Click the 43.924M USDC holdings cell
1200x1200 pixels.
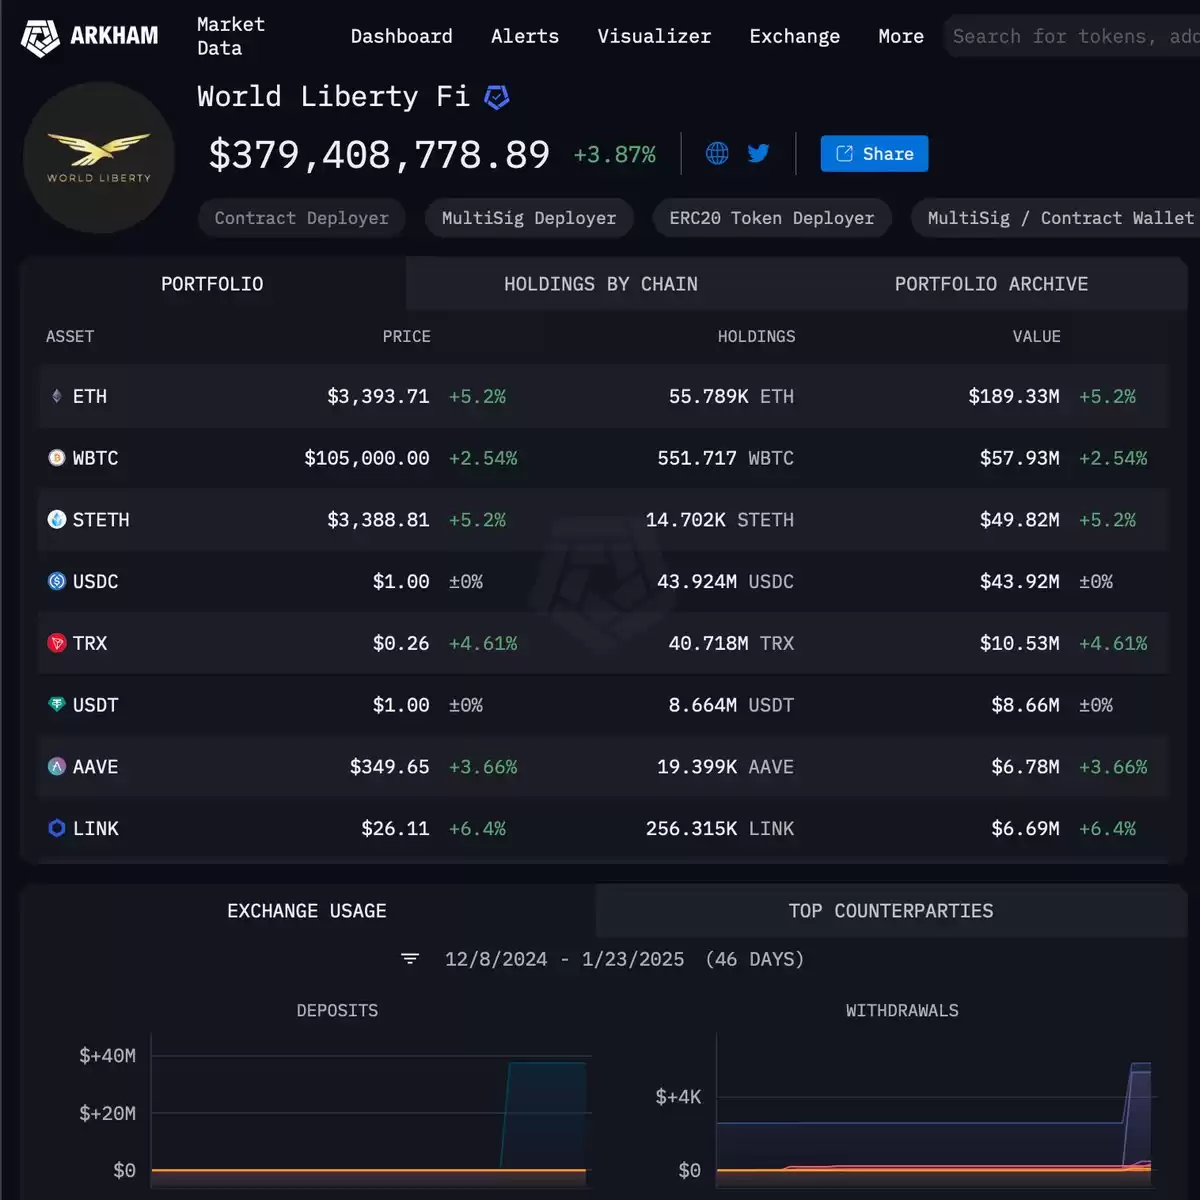pyautogui.click(x=725, y=581)
